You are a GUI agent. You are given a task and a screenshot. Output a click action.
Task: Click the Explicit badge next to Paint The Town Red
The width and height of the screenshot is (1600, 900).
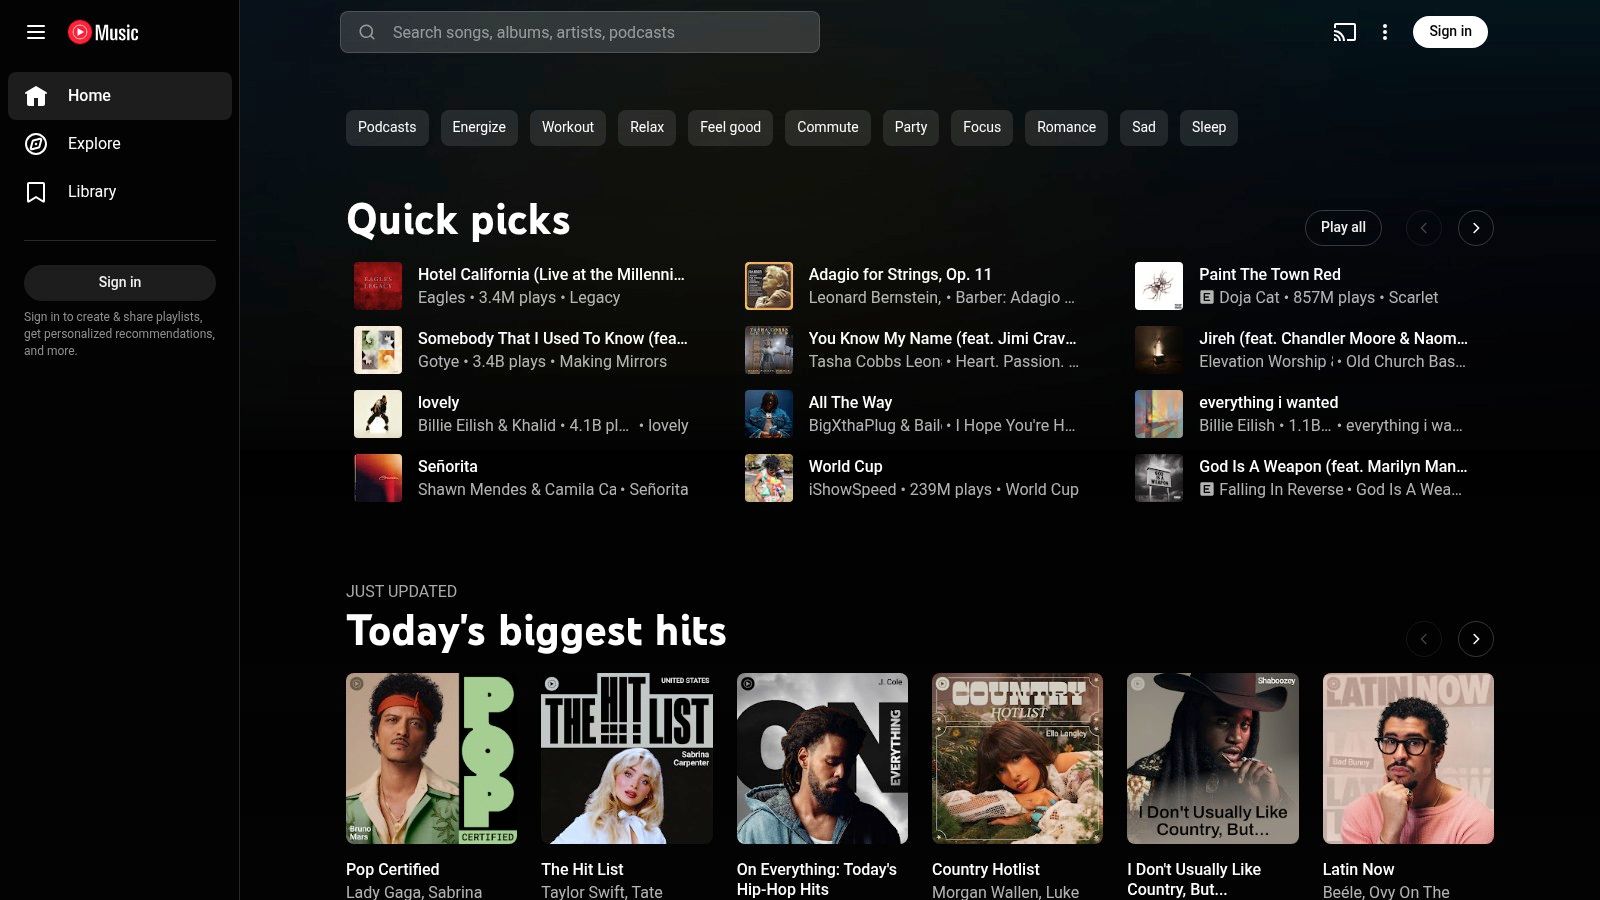pyautogui.click(x=1206, y=297)
